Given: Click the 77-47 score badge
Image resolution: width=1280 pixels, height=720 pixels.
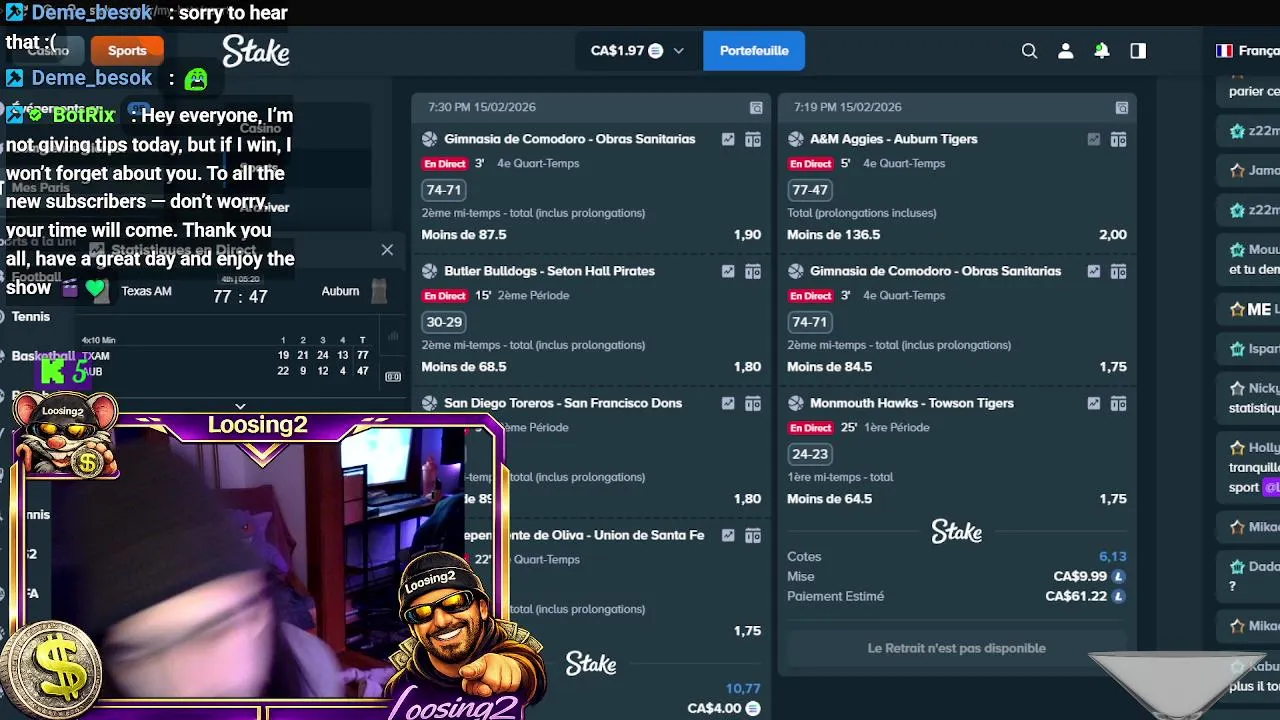Looking at the screenshot, I should coord(810,190).
